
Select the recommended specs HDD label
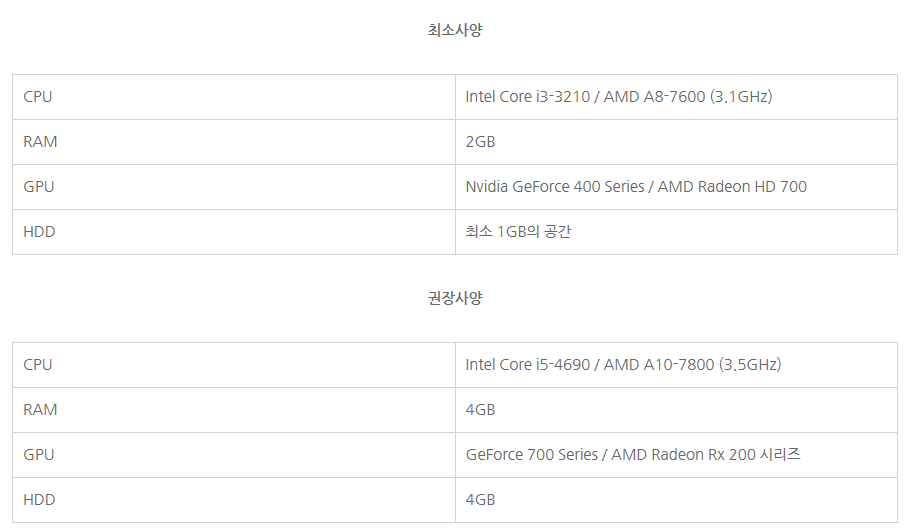coord(39,500)
